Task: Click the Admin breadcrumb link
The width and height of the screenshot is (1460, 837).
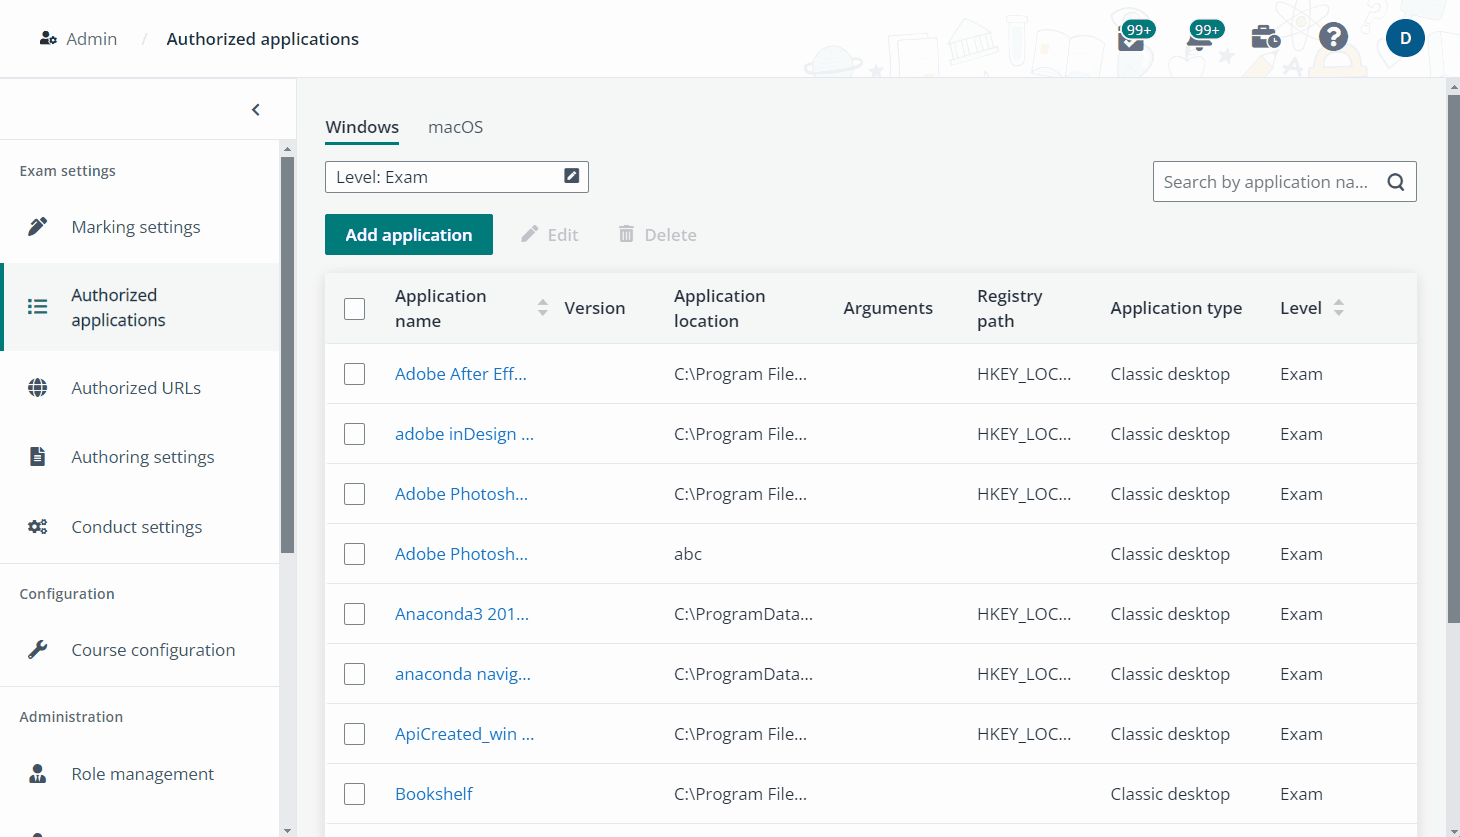Action: coord(91,39)
